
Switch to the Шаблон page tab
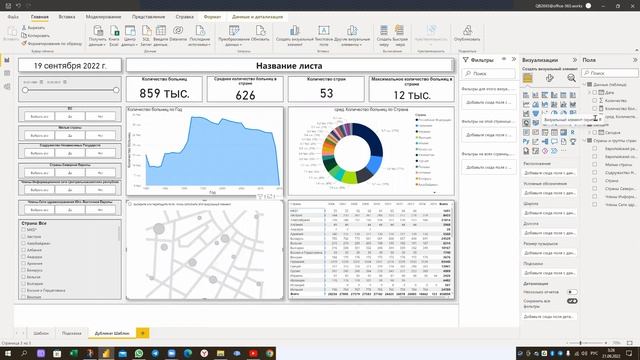pyautogui.click(x=41, y=333)
